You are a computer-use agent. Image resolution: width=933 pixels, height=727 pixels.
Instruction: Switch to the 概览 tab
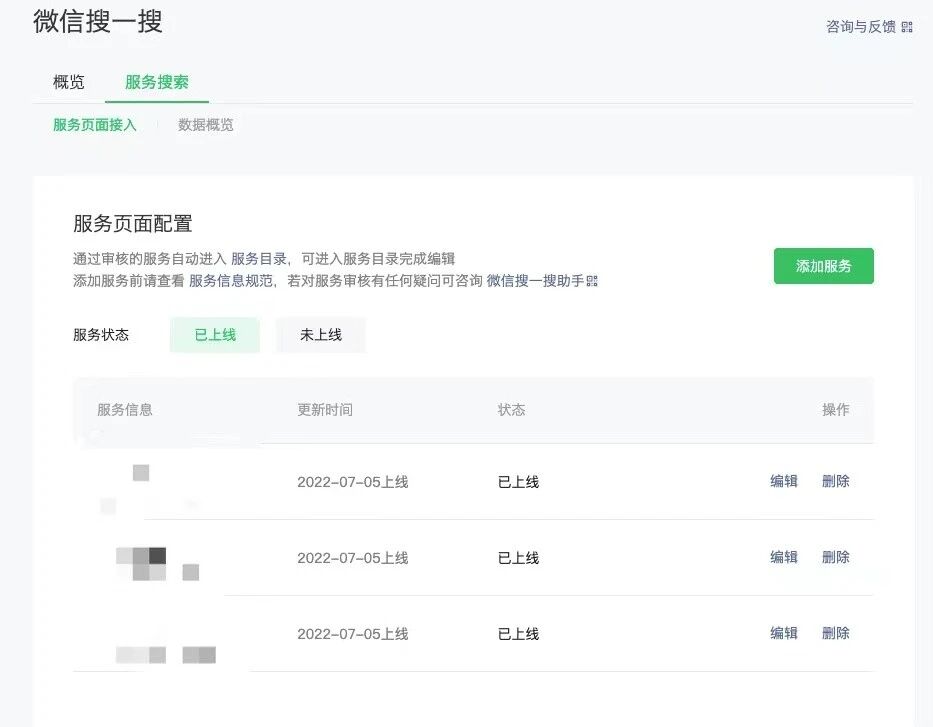[x=68, y=82]
